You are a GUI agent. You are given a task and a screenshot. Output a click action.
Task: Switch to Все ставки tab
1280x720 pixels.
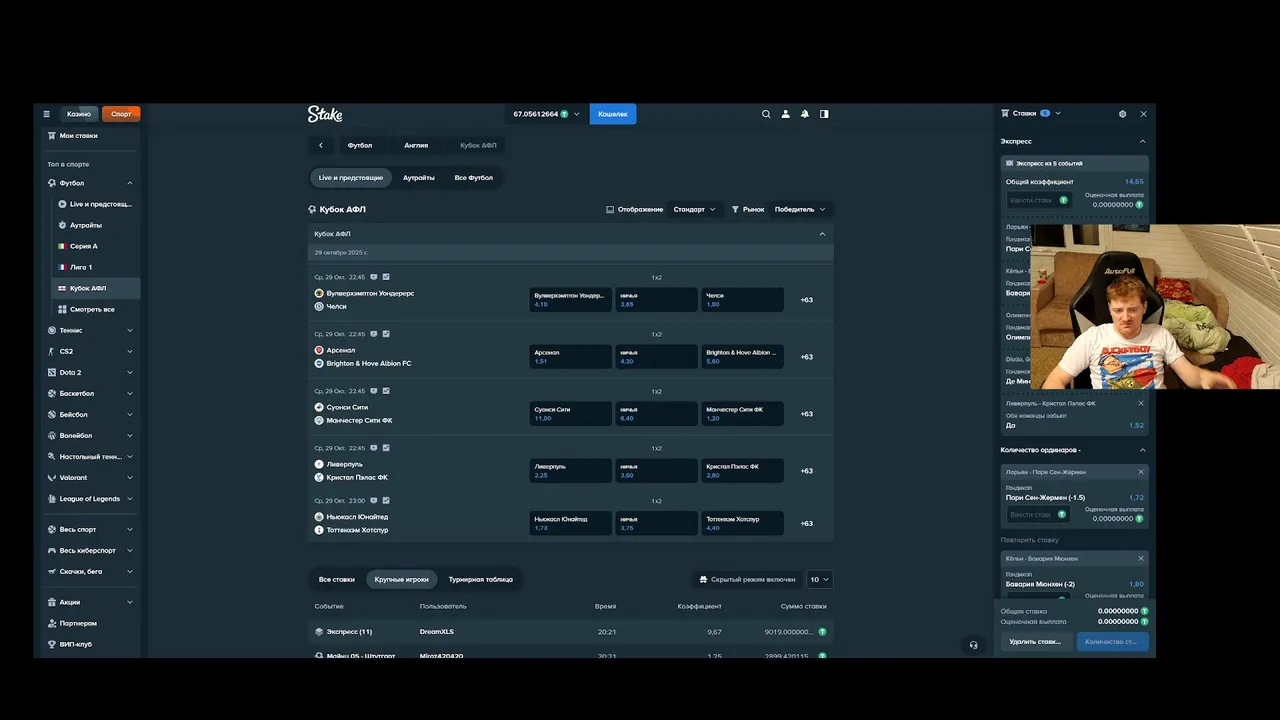337,579
